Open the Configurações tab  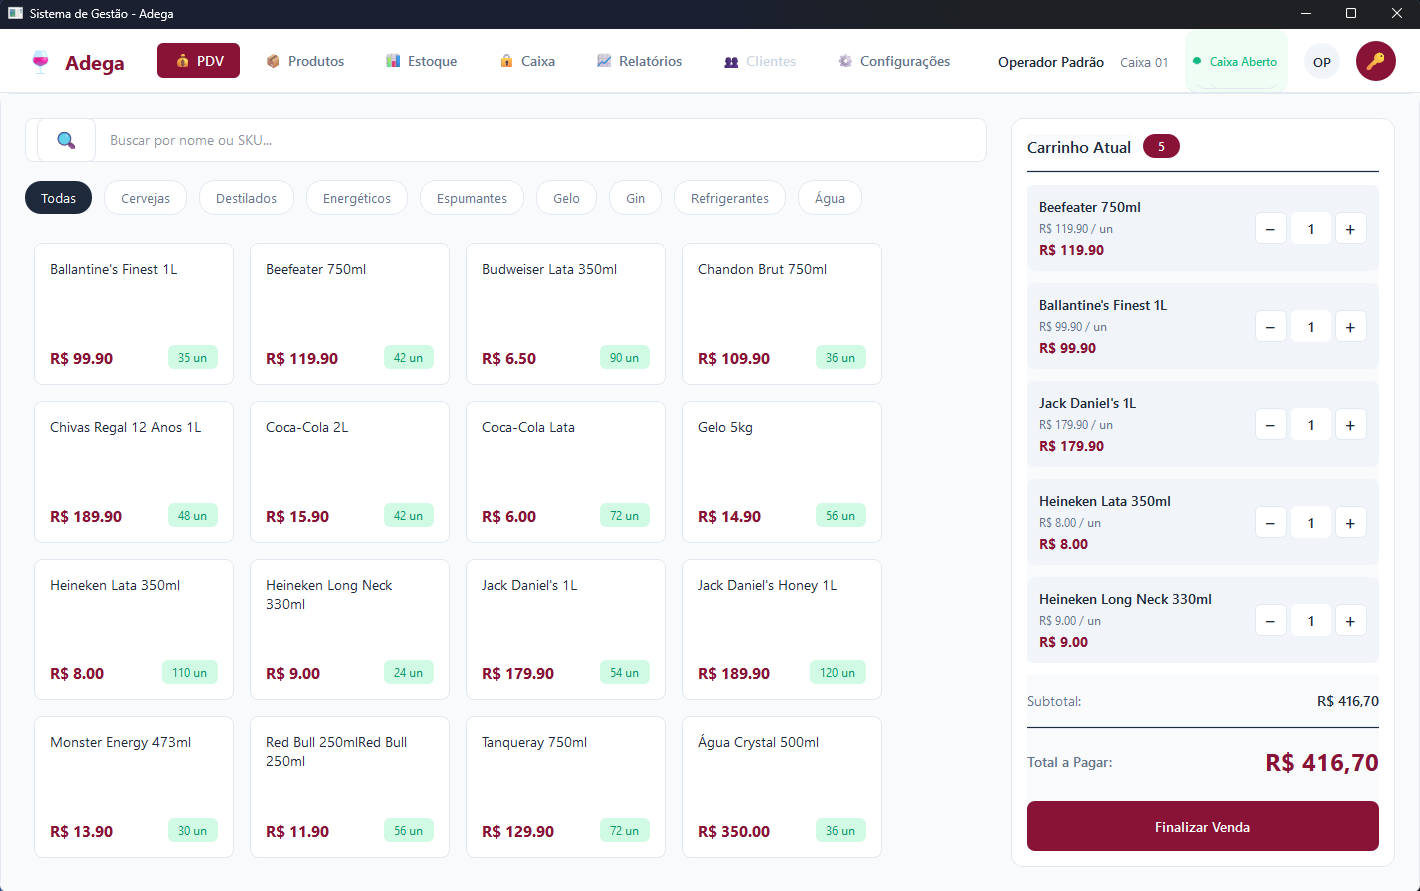point(894,61)
